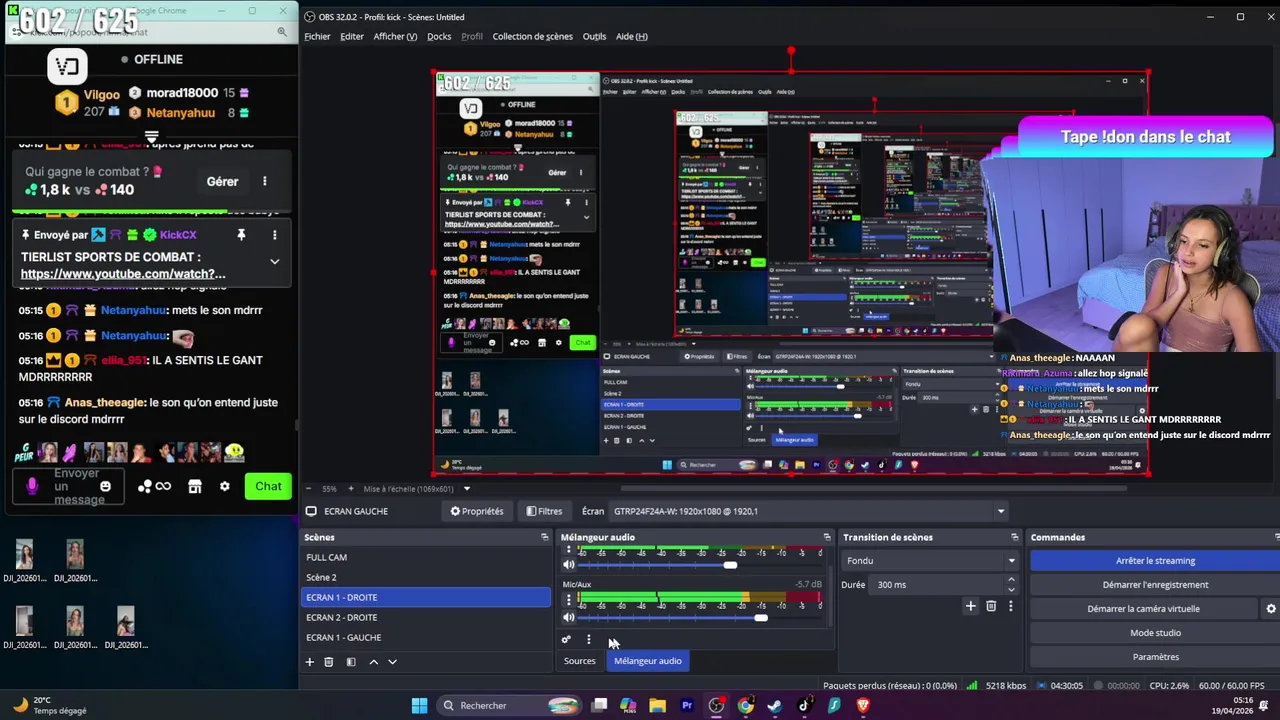Click Gérer on the chat poll
Viewport: 1280px width, 720px height.
222,181
